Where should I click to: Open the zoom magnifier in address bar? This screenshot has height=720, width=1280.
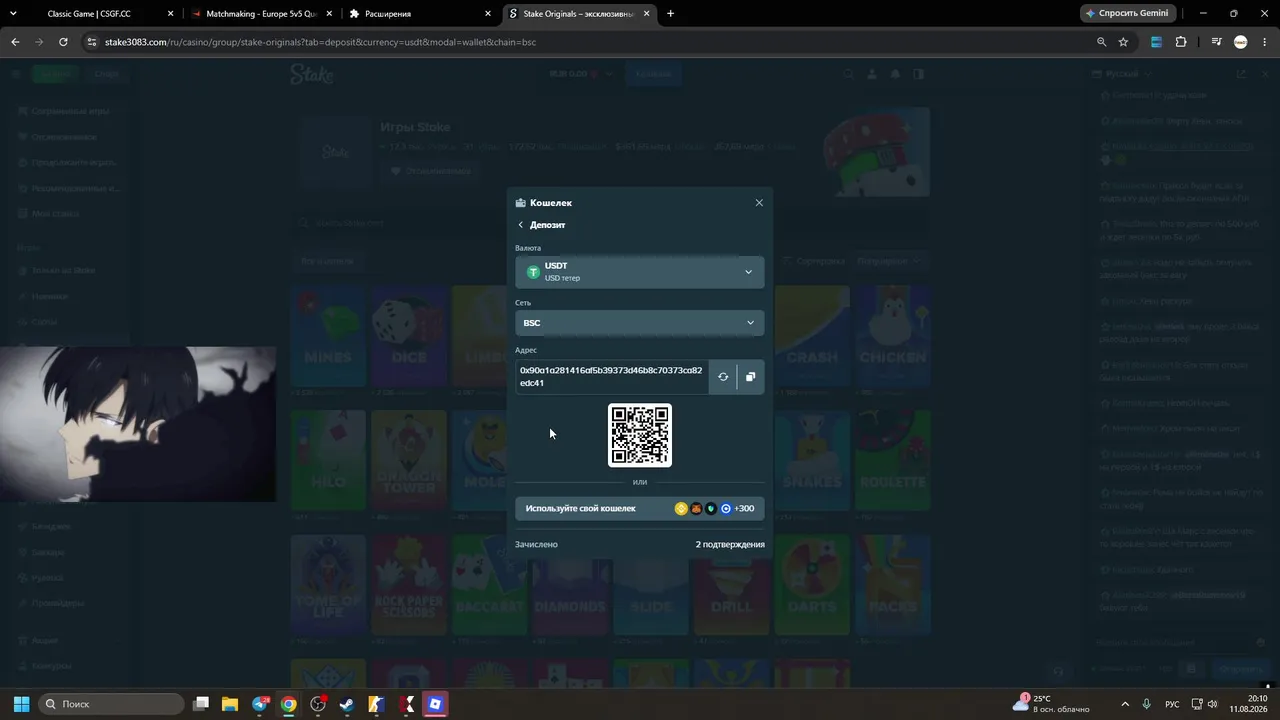click(1101, 42)
